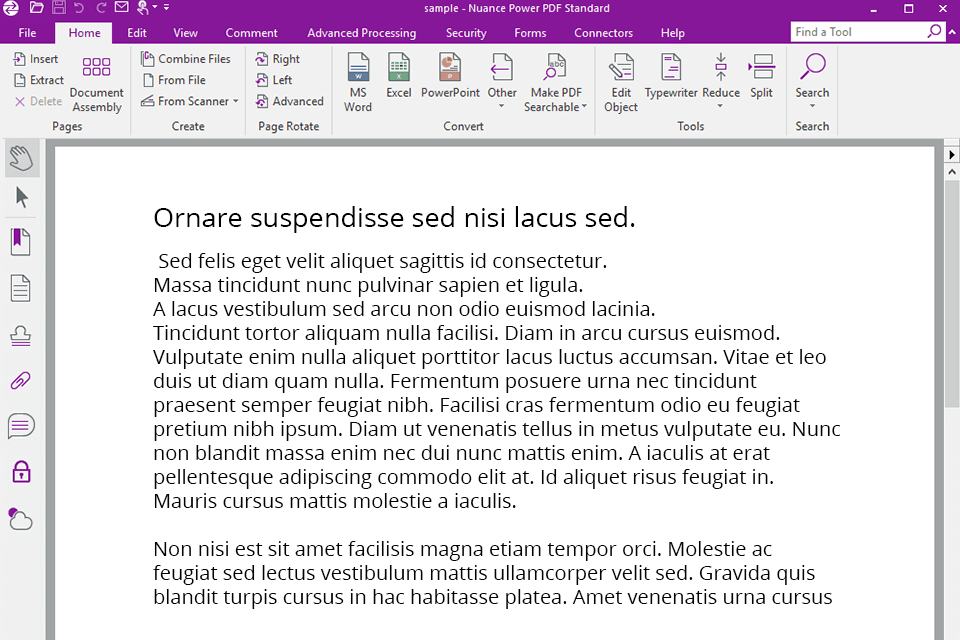
Task: Expand Make PDF Searchable dropdown
Action: tap(584, 107)
